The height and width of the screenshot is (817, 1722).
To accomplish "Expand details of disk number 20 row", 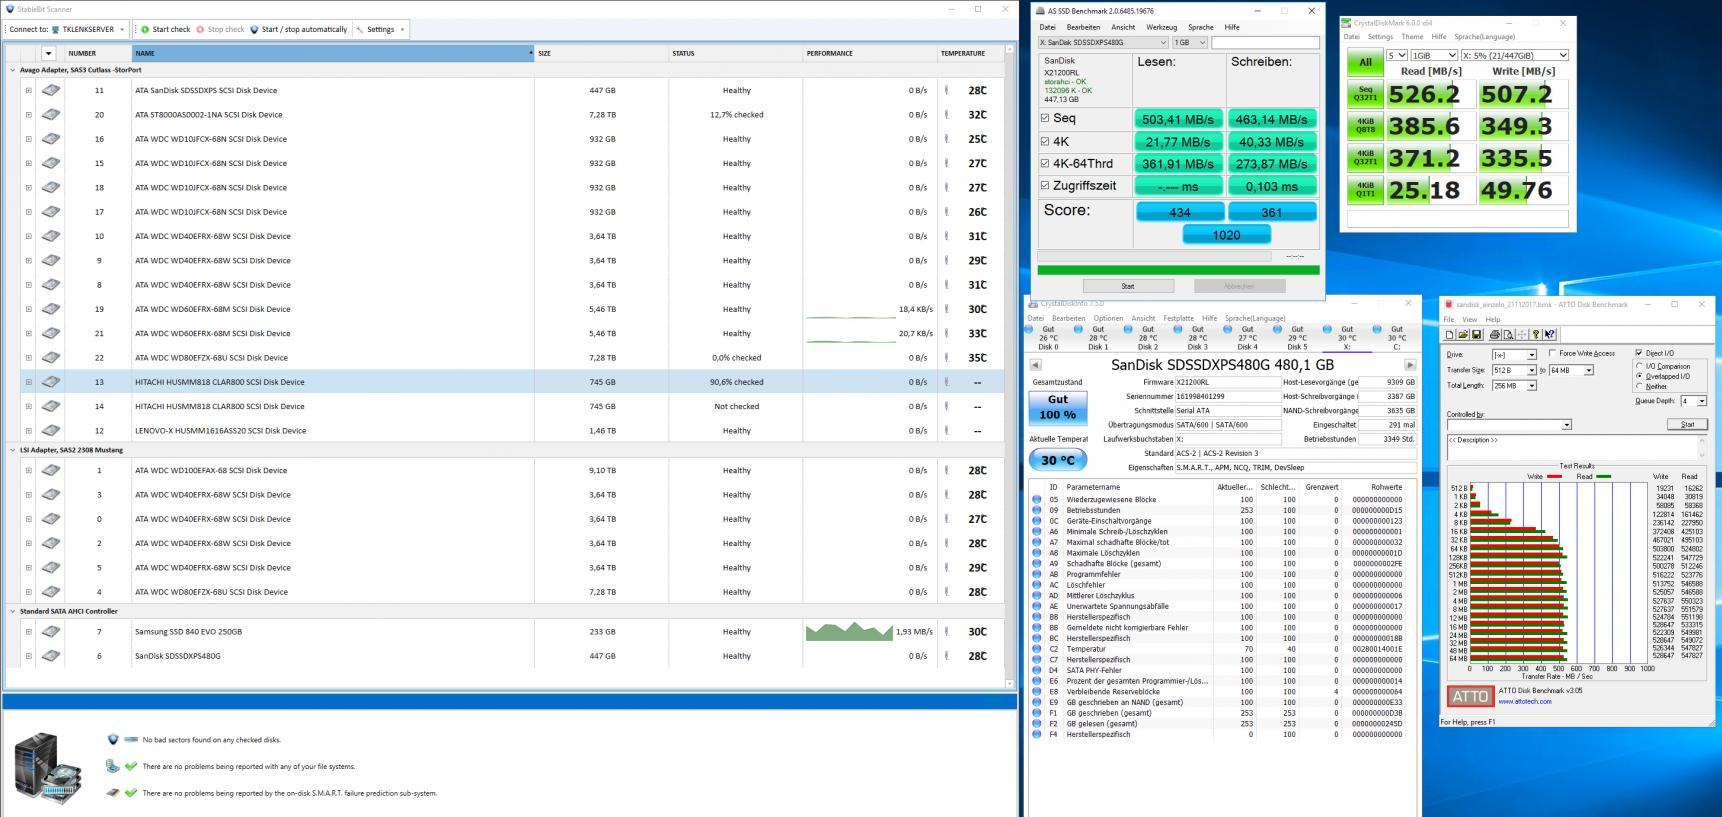I will click(x=28, y=115).
